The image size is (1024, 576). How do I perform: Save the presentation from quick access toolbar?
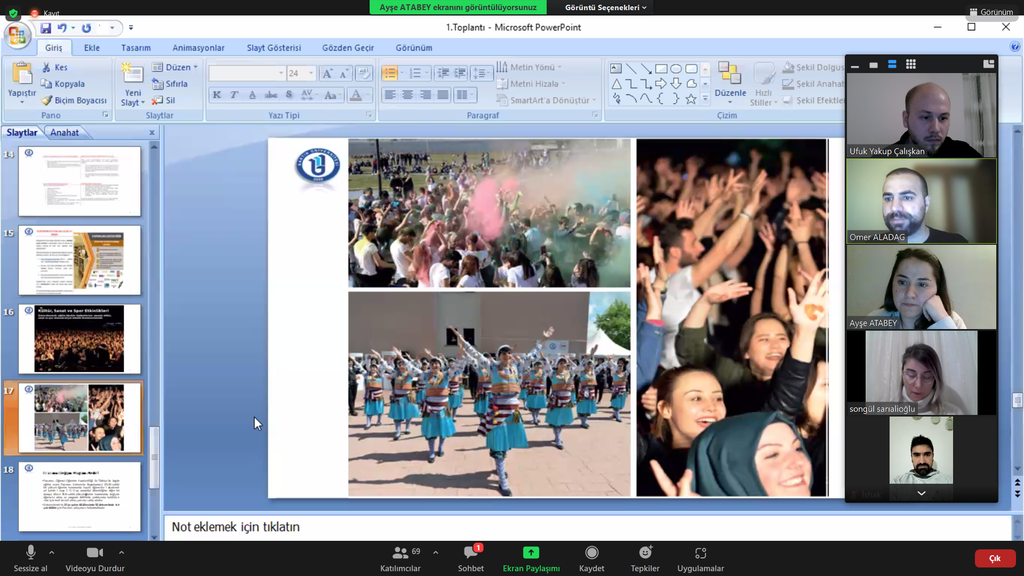point(45,28)
